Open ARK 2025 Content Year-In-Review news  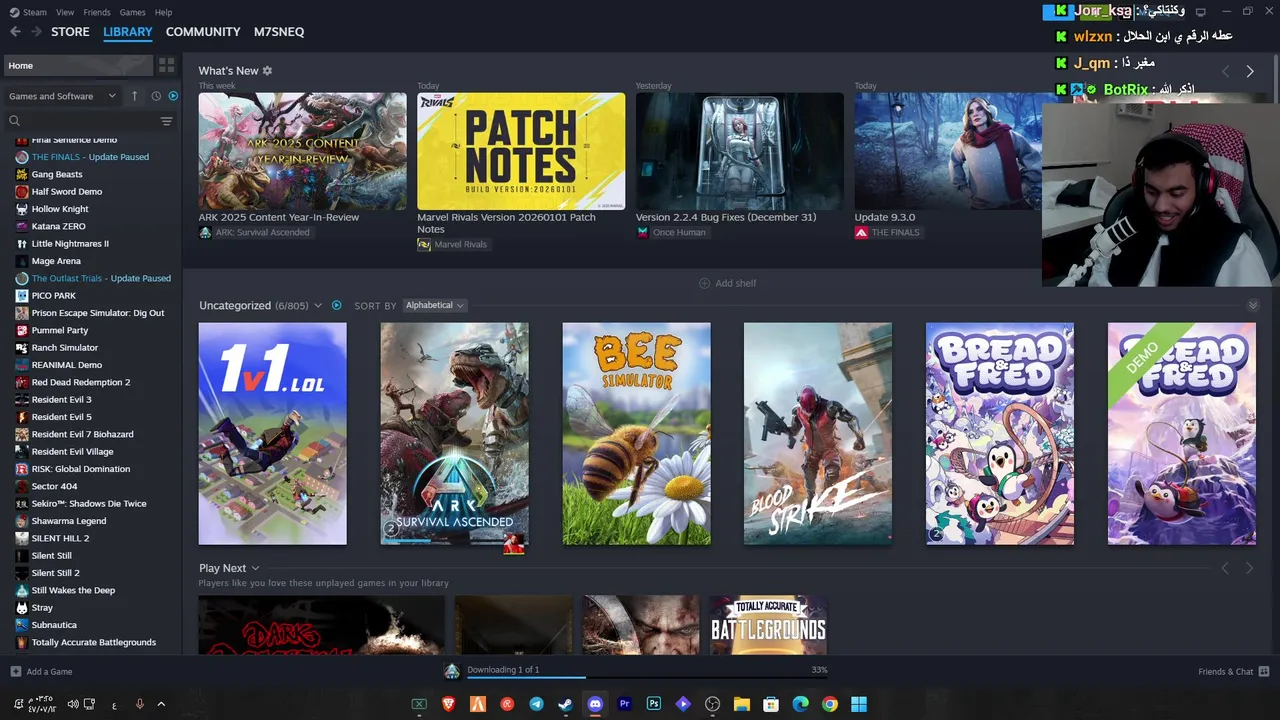coord(302,151)
